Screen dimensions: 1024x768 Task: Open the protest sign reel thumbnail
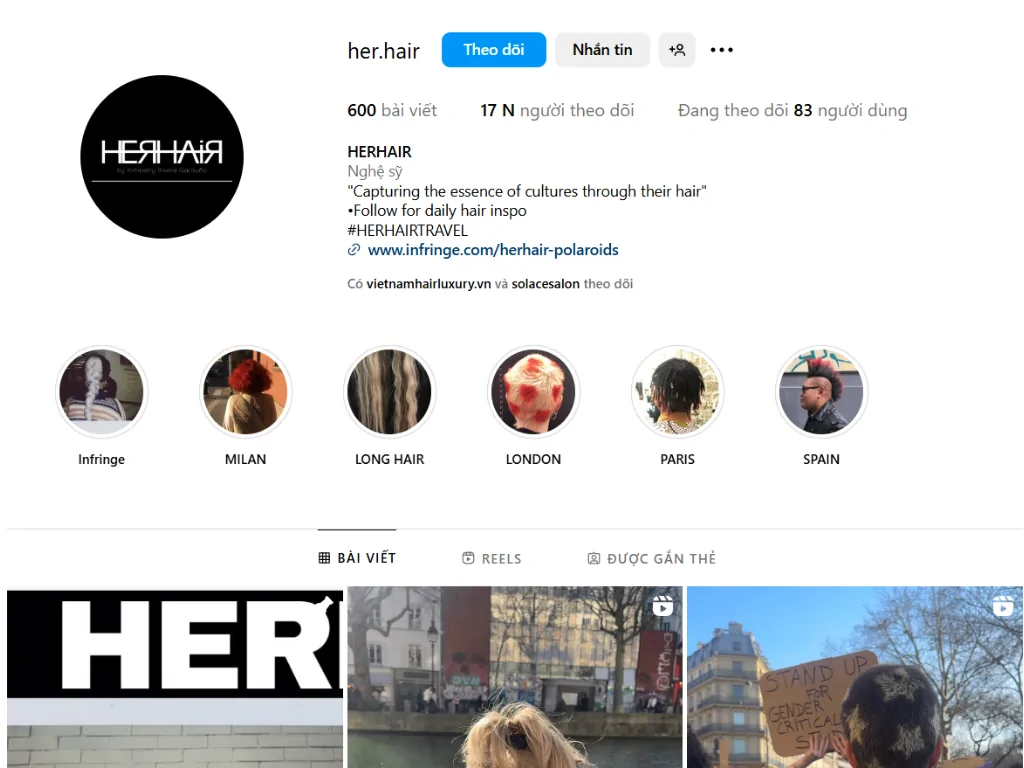pos(855,677)
